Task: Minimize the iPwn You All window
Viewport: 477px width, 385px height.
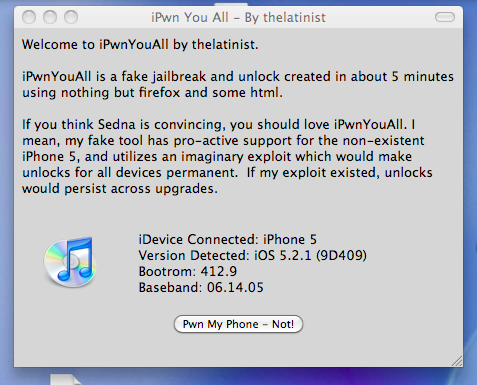Action: coord(50,17)
